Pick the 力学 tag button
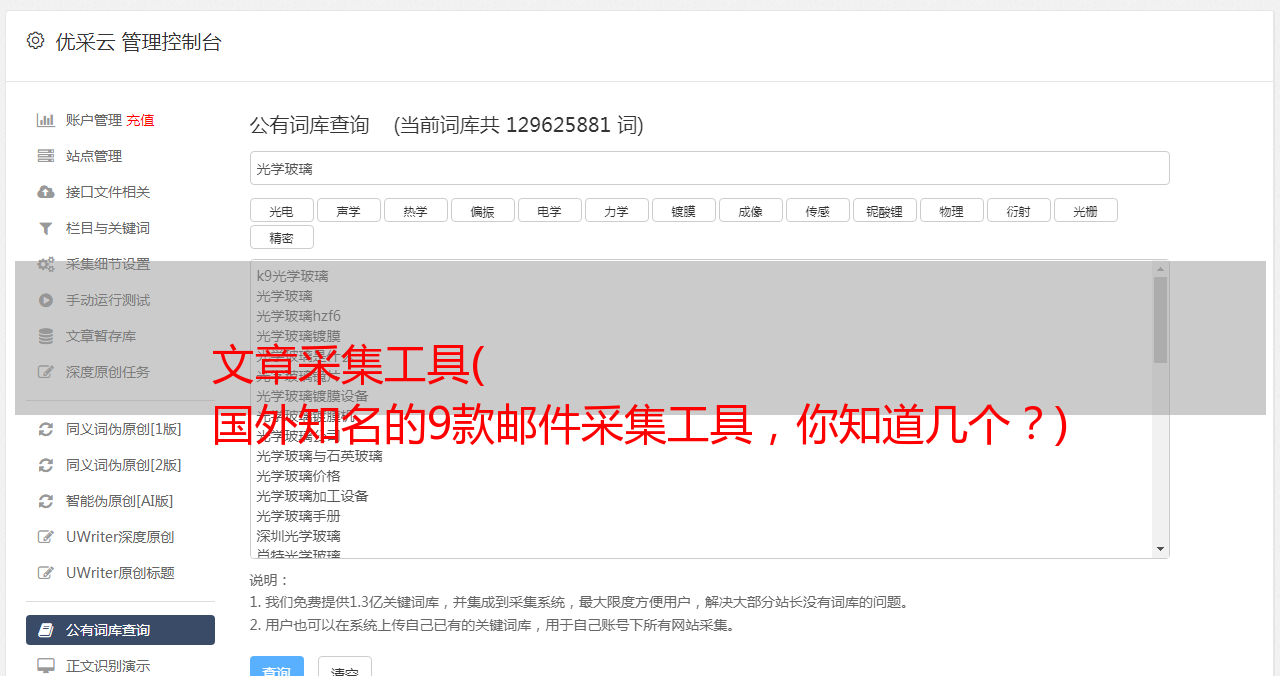Screen dimensions: 1280x676 617,210
